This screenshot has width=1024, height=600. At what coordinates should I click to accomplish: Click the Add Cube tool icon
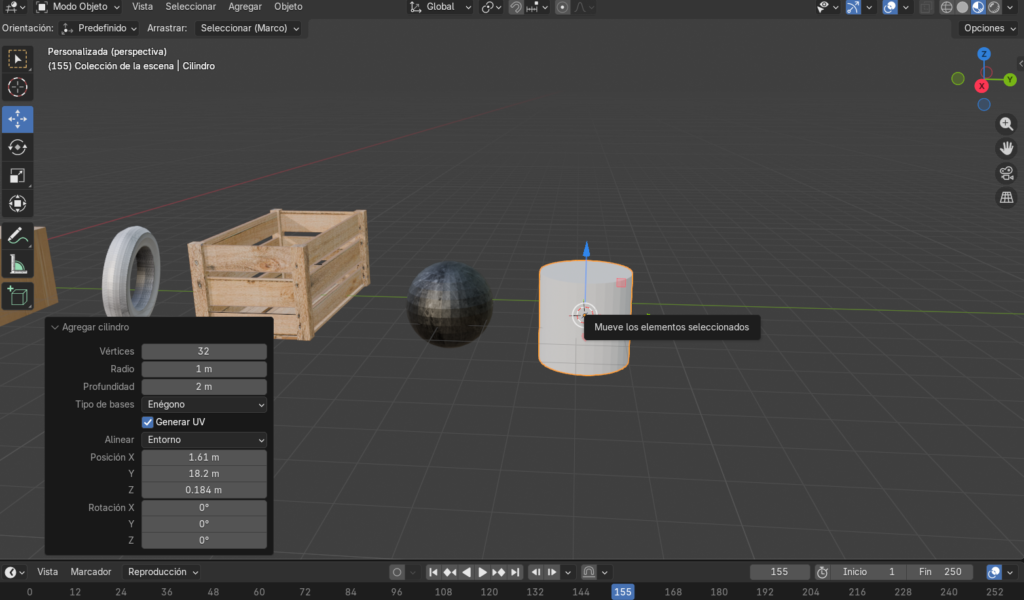click(x=17, y=295)
